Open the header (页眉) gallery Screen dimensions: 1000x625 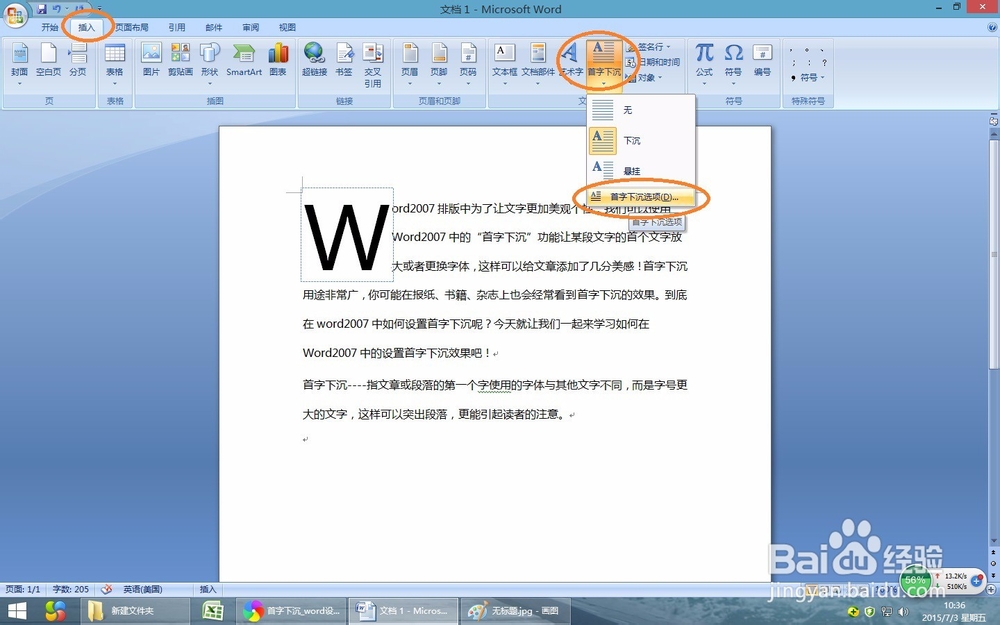click(410, 64)
